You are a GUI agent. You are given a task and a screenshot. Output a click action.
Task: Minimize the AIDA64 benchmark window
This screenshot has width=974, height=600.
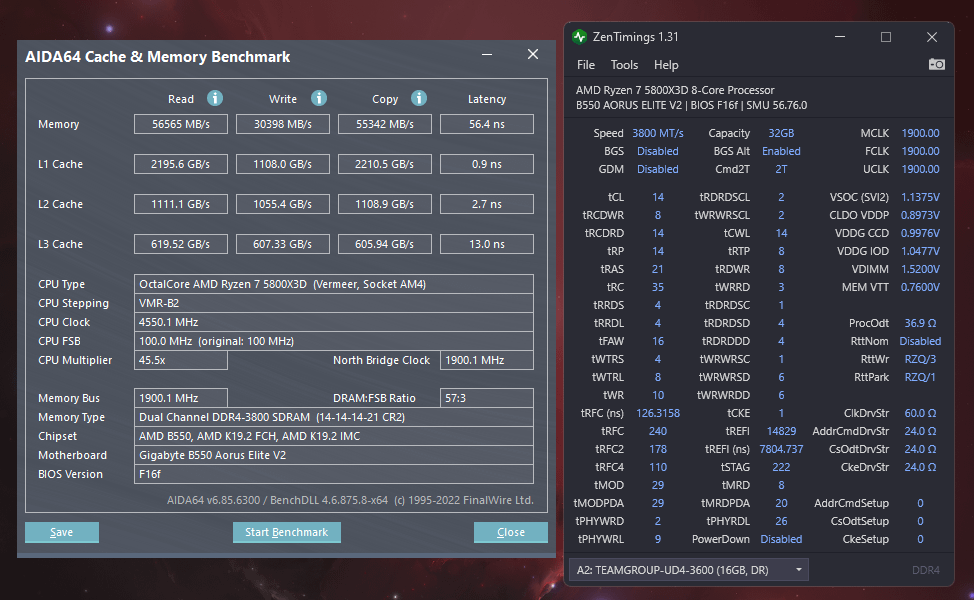[x=487, y=55]
